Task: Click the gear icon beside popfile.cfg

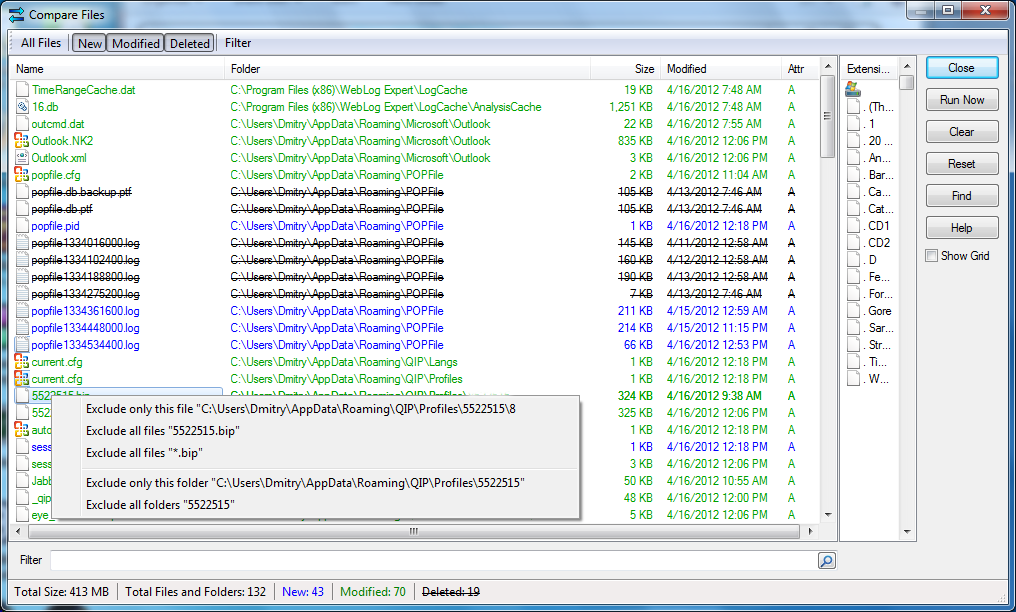Action: (x=22, y=175)
